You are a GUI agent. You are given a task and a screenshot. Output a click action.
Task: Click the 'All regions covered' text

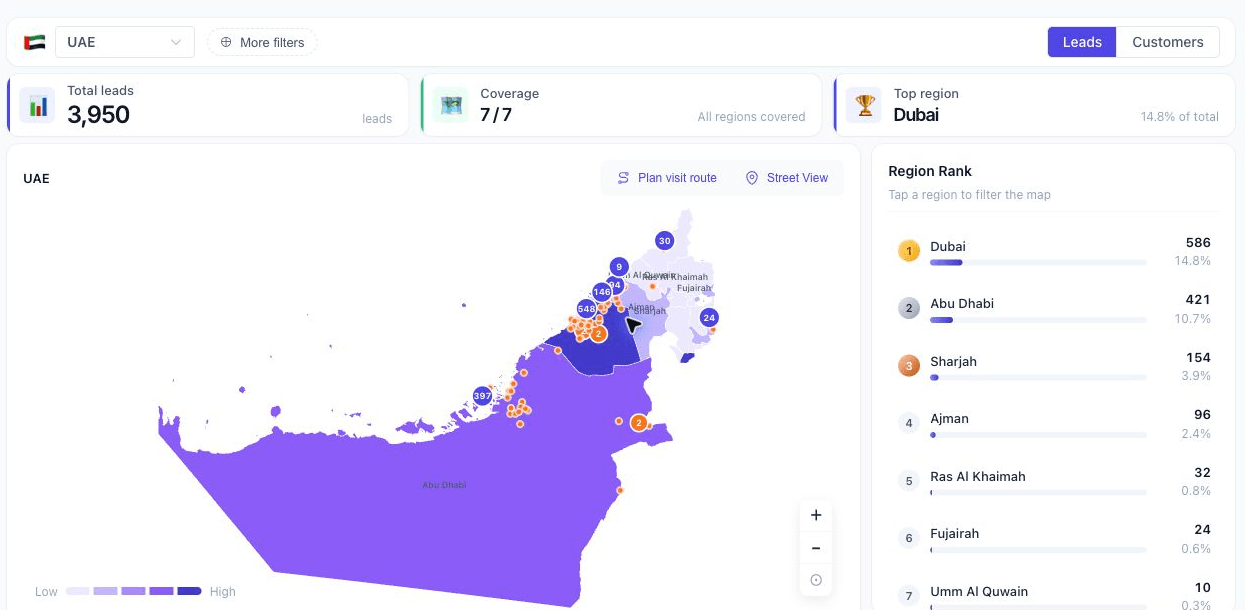pyautogui.click(x=751, y=117)
